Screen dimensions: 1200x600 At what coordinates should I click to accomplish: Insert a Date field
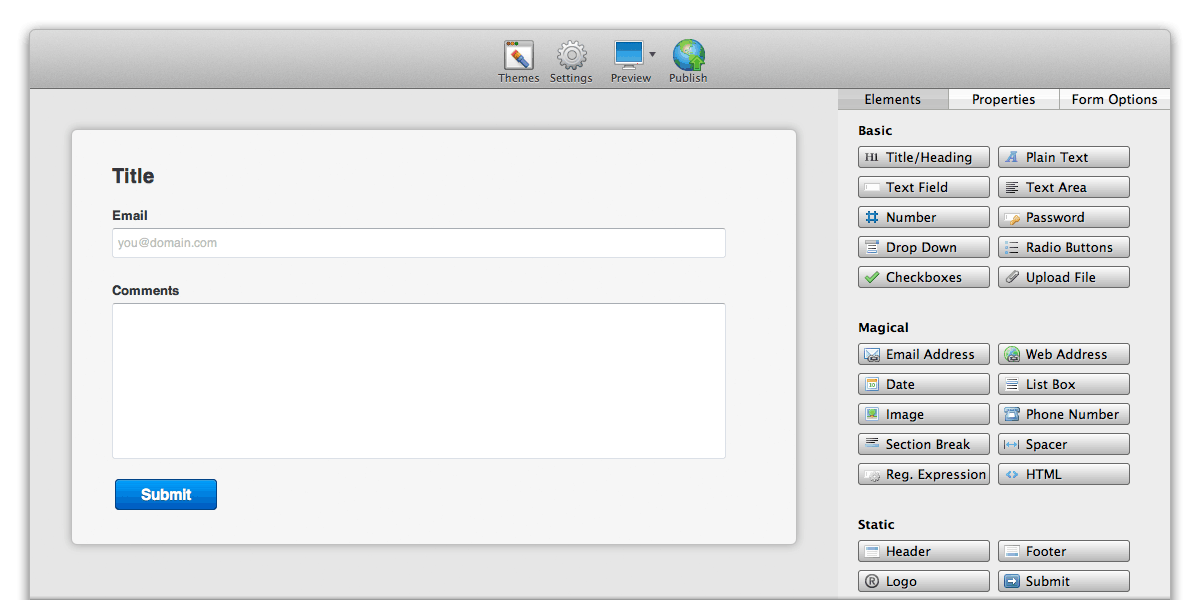click(923, 383)
